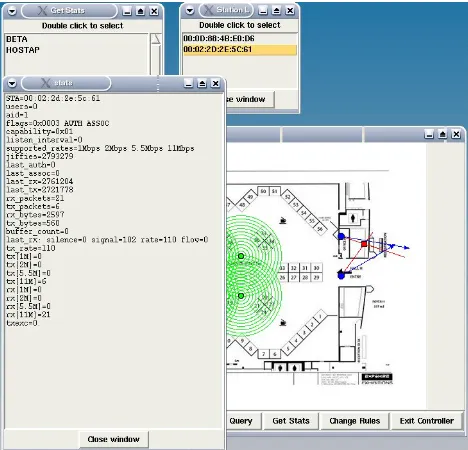Close the Station List window via X
The height and width of the screenshot is (450, 468).
[290, 11]
